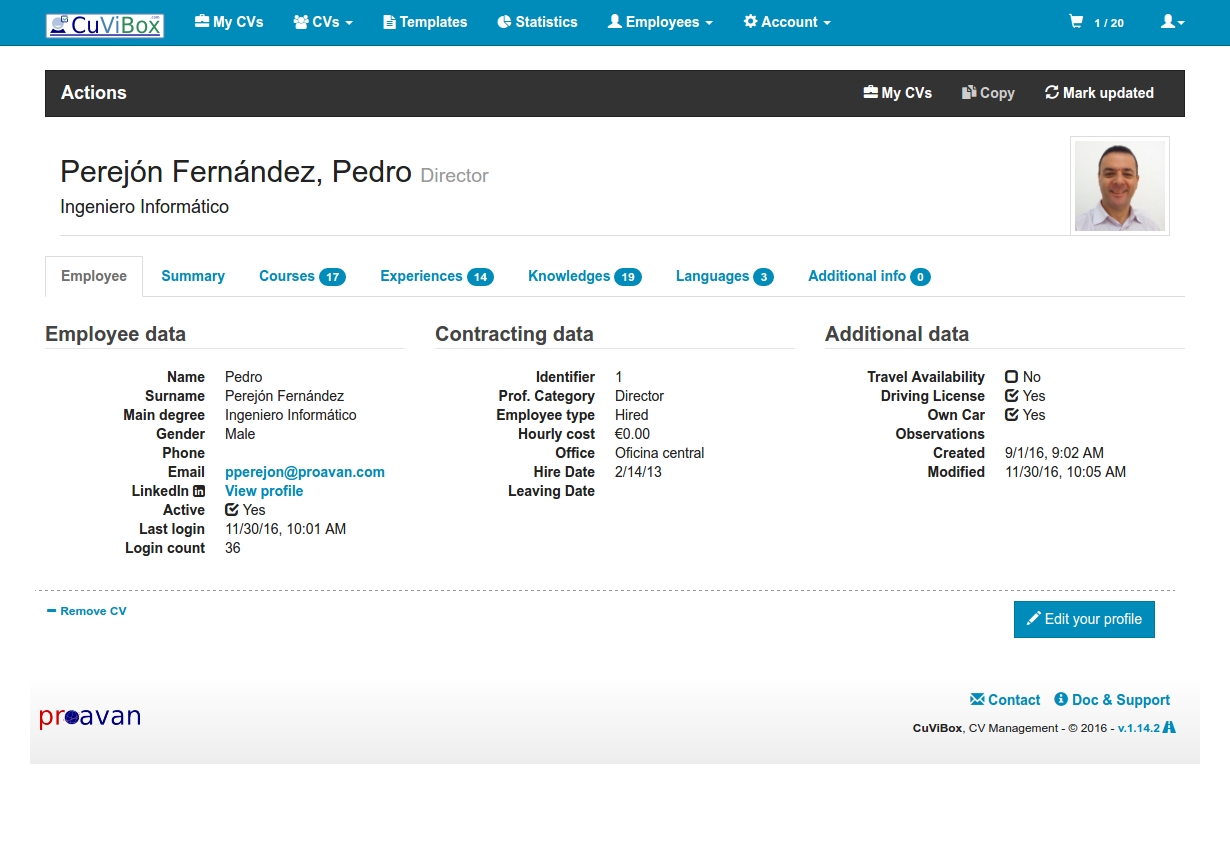Click the pperejon@proavan.com email link
This screenshot has width=1230, height=859.
(x=305, y=472)
